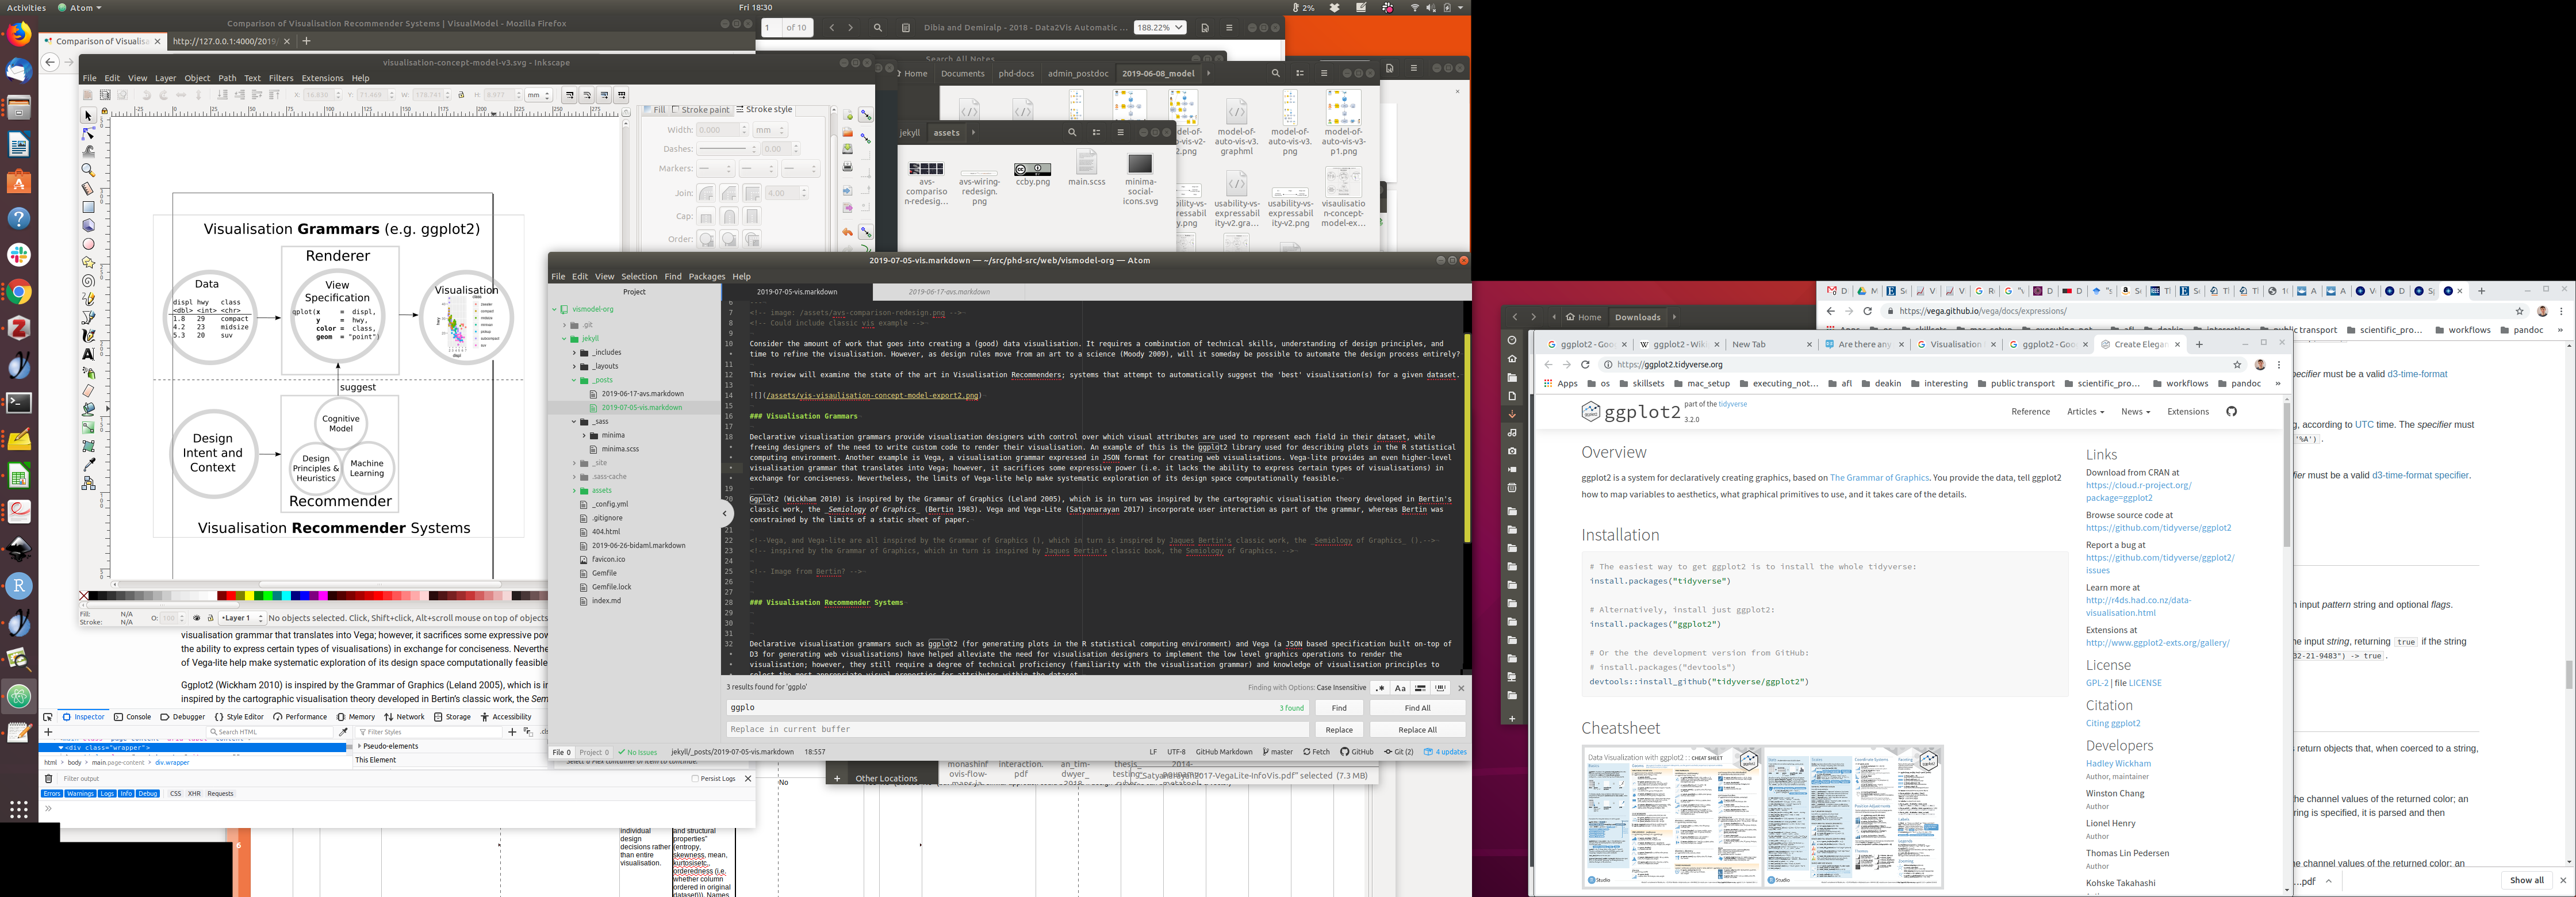Screen dimensions: 2576x897
Task: Select the Inkscape Rectangle tool
Action: coord(88,207)
